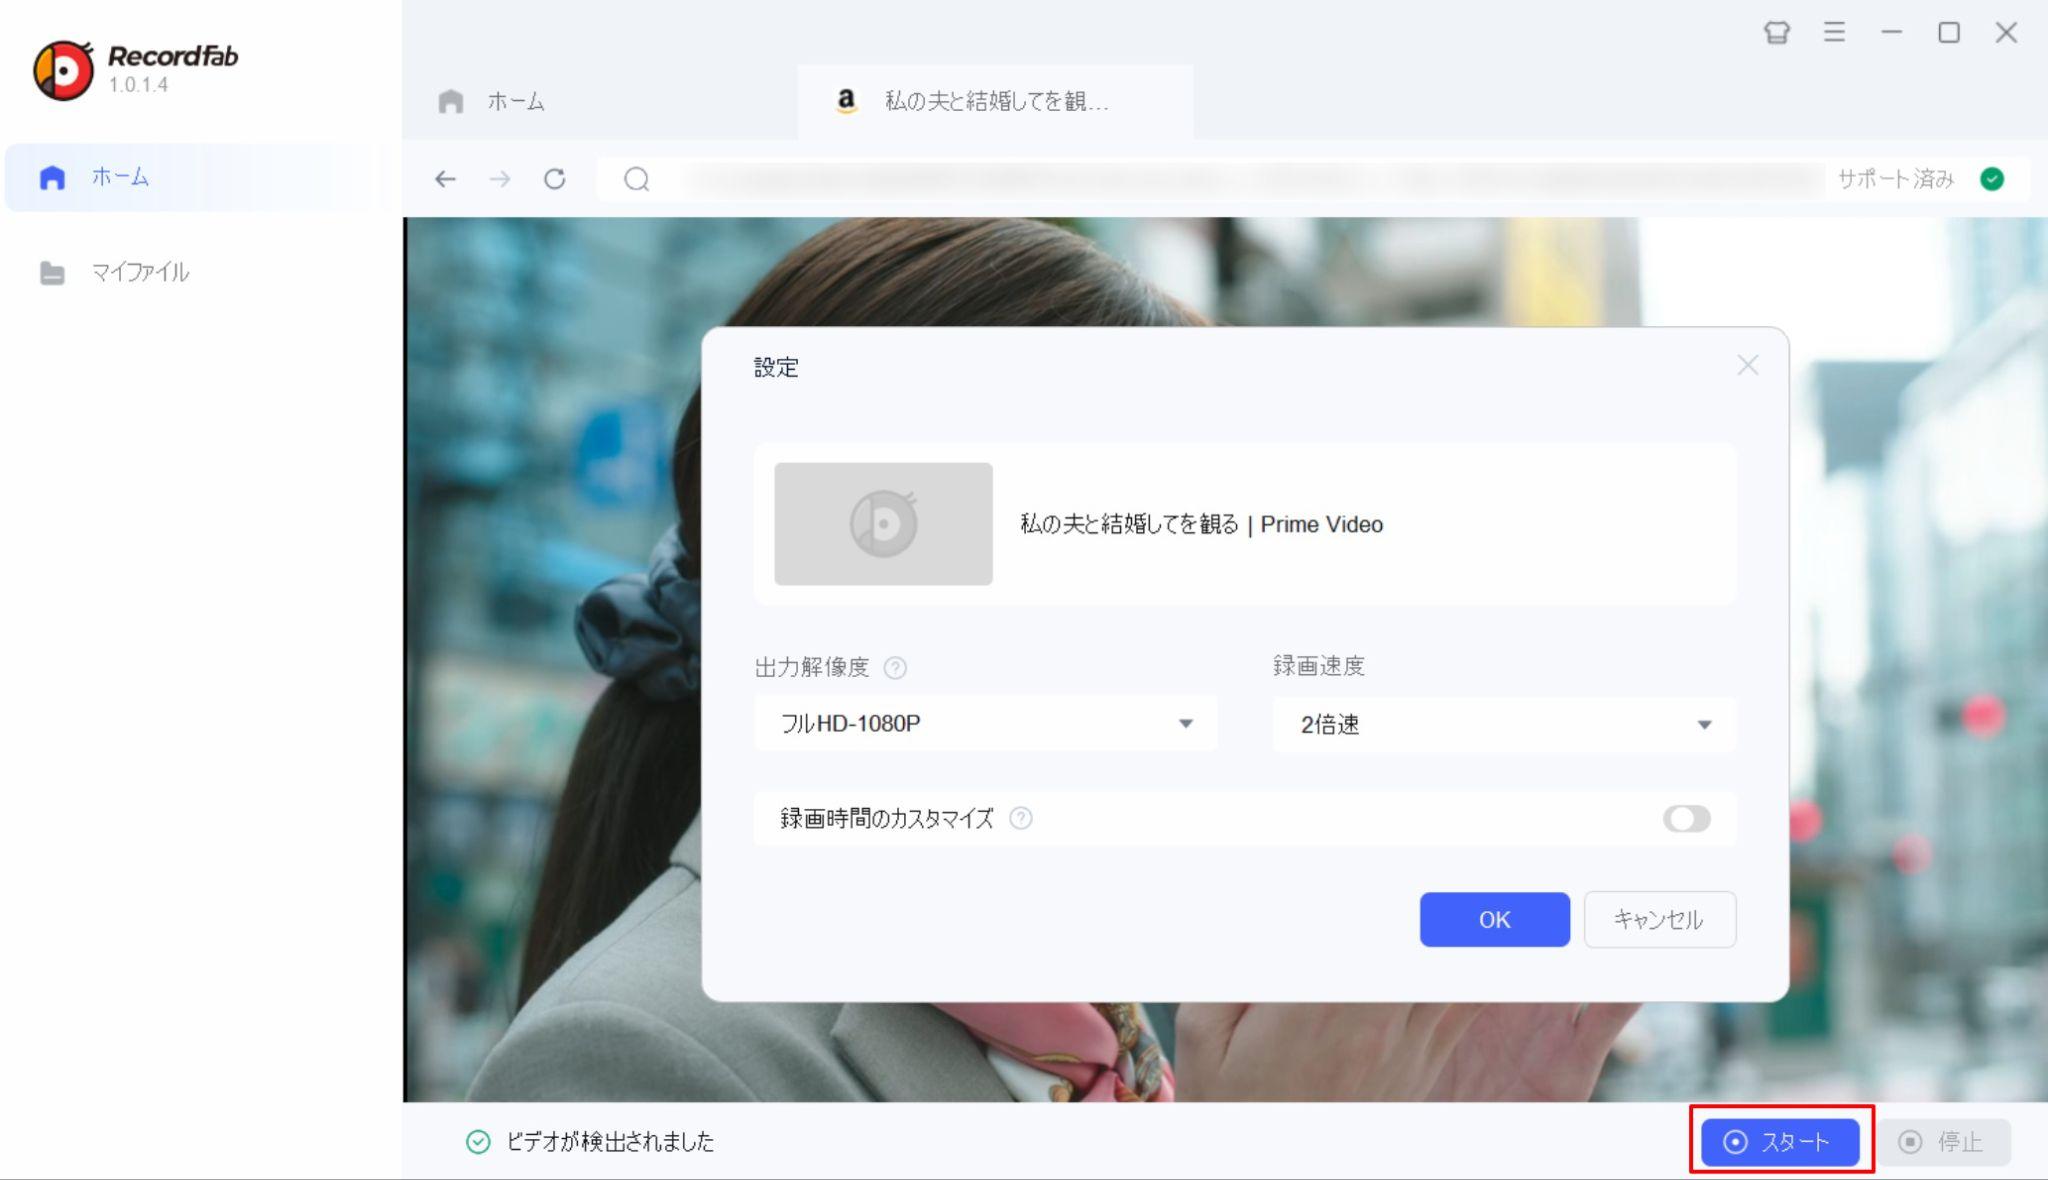
Task: Maximize the RecordFab window
Action: (1948, 33)
